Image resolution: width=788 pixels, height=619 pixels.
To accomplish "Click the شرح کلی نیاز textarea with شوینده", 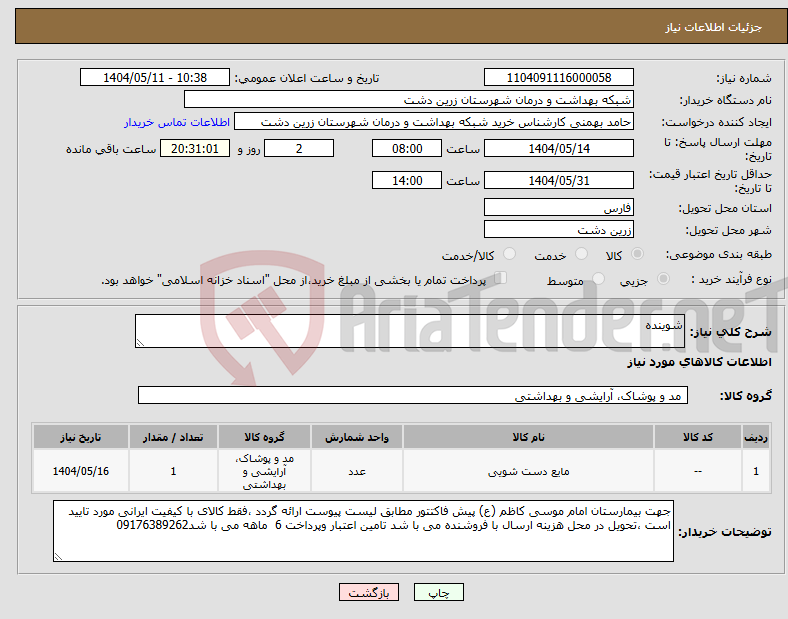I will click(x=410, y=331).
